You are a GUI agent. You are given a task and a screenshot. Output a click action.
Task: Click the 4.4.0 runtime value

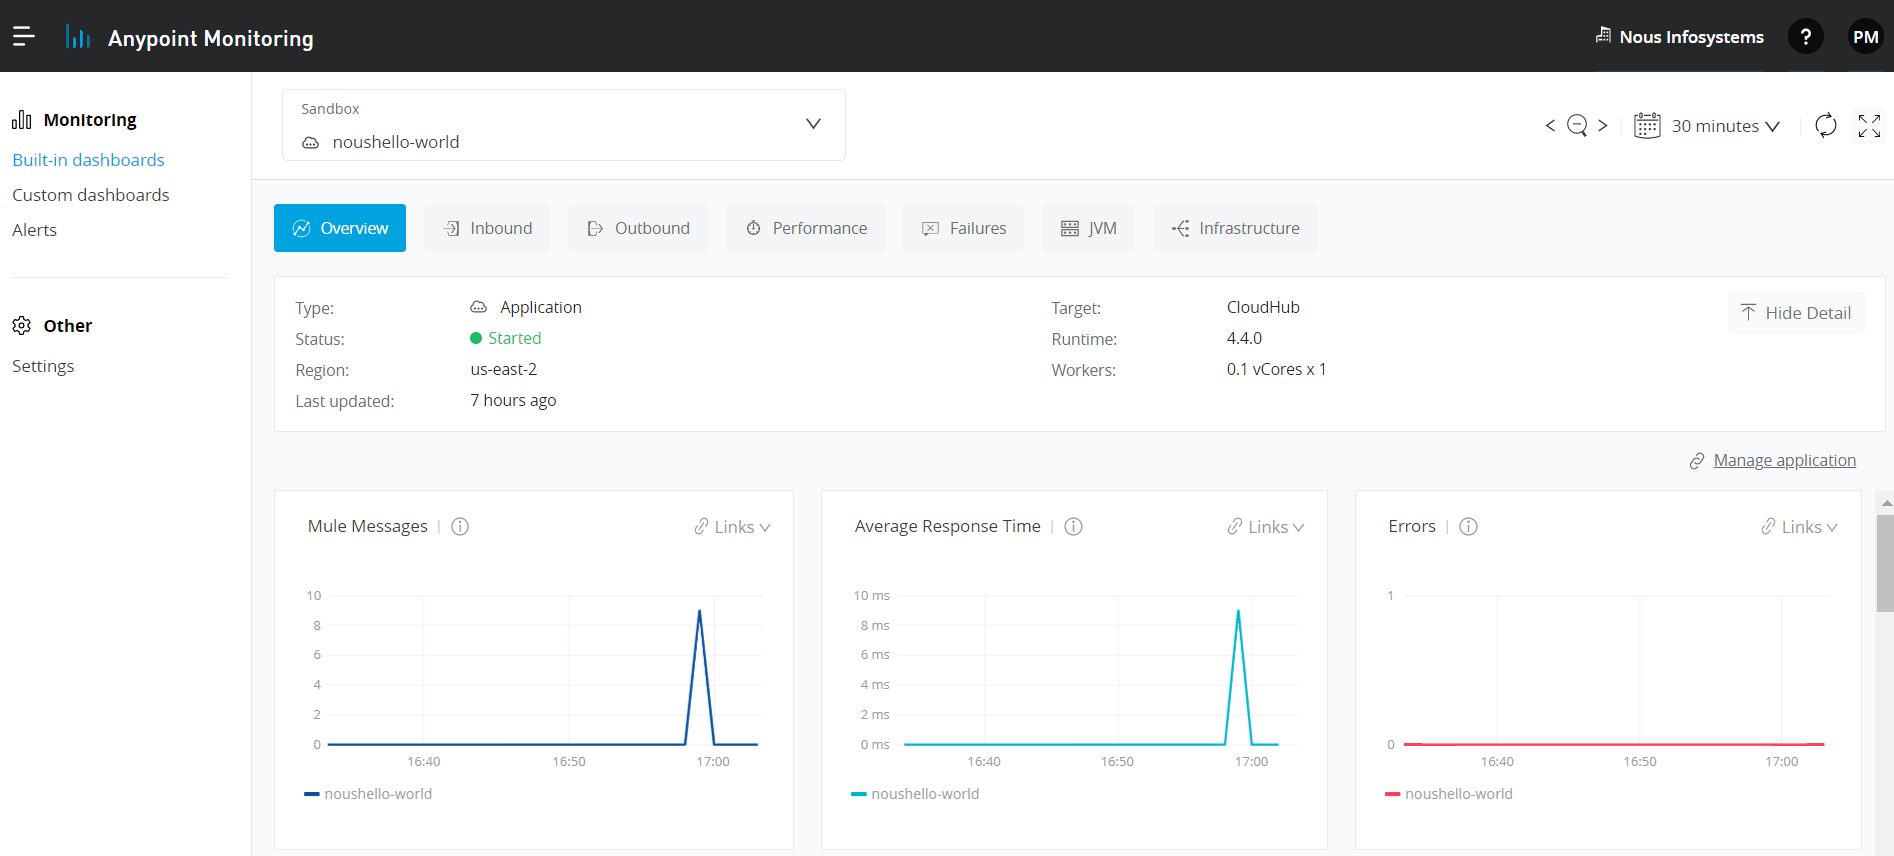coord(1244,338)
